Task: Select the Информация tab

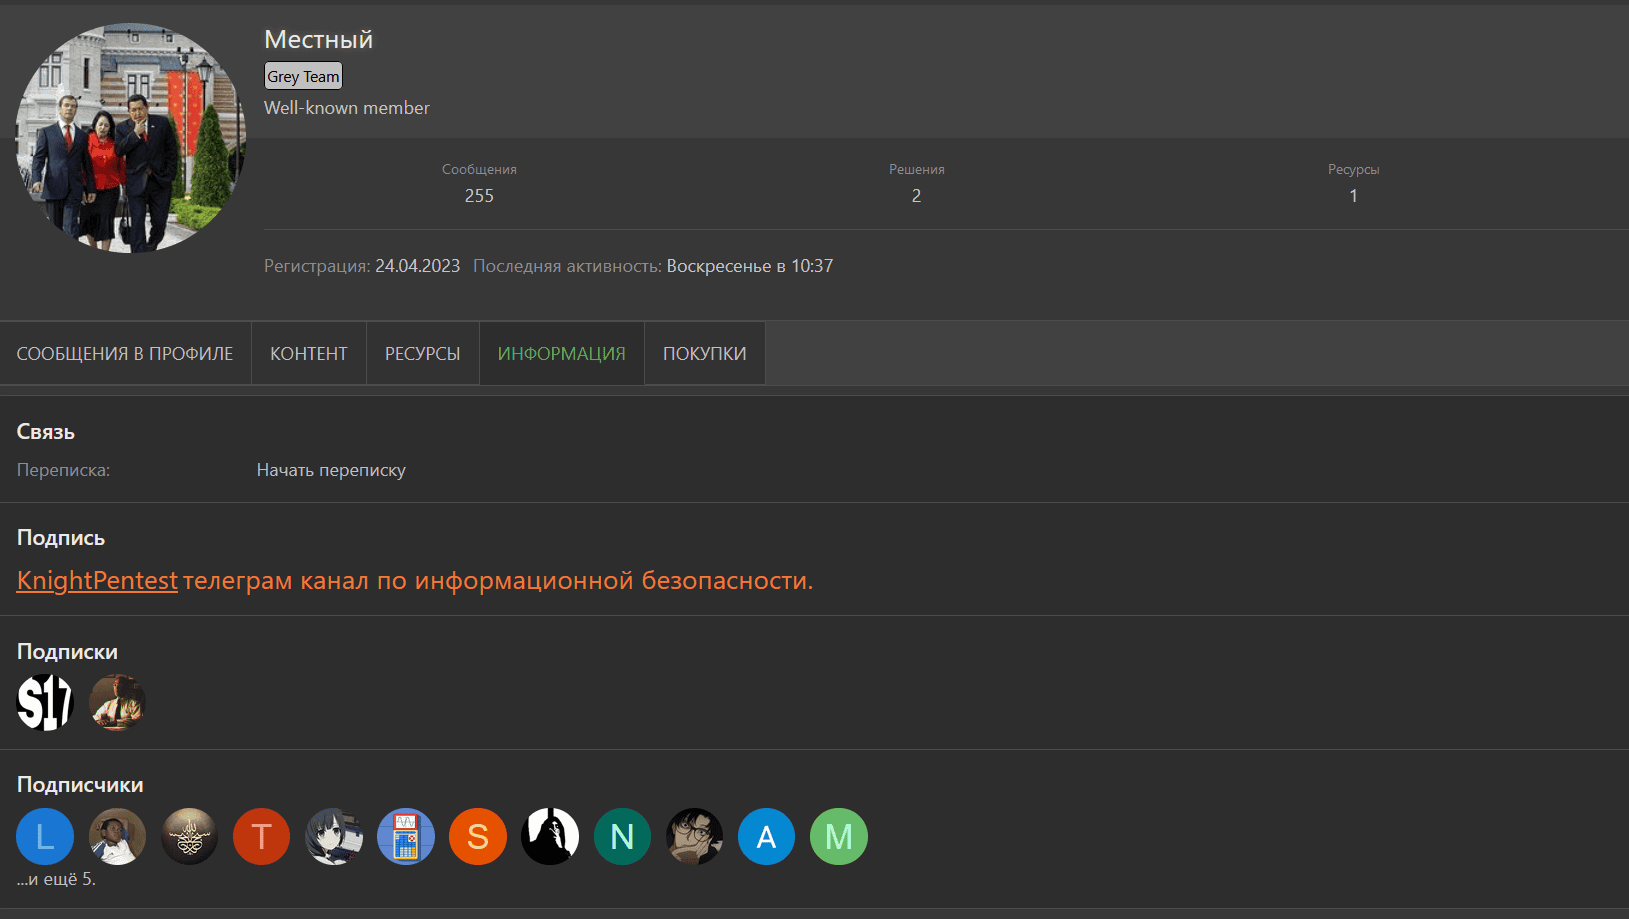Action: click(x=562, y=353)
